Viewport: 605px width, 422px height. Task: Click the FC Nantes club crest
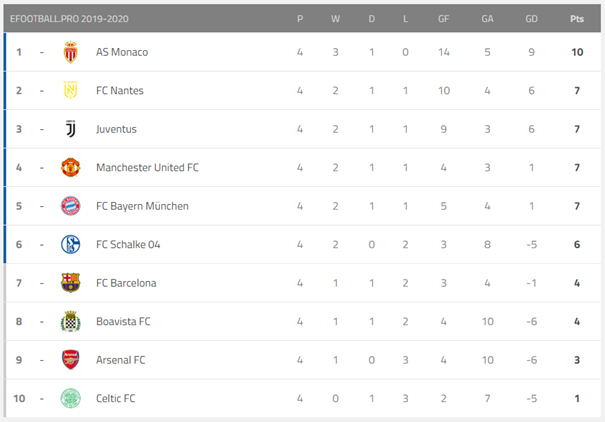(x=70, y=91)
